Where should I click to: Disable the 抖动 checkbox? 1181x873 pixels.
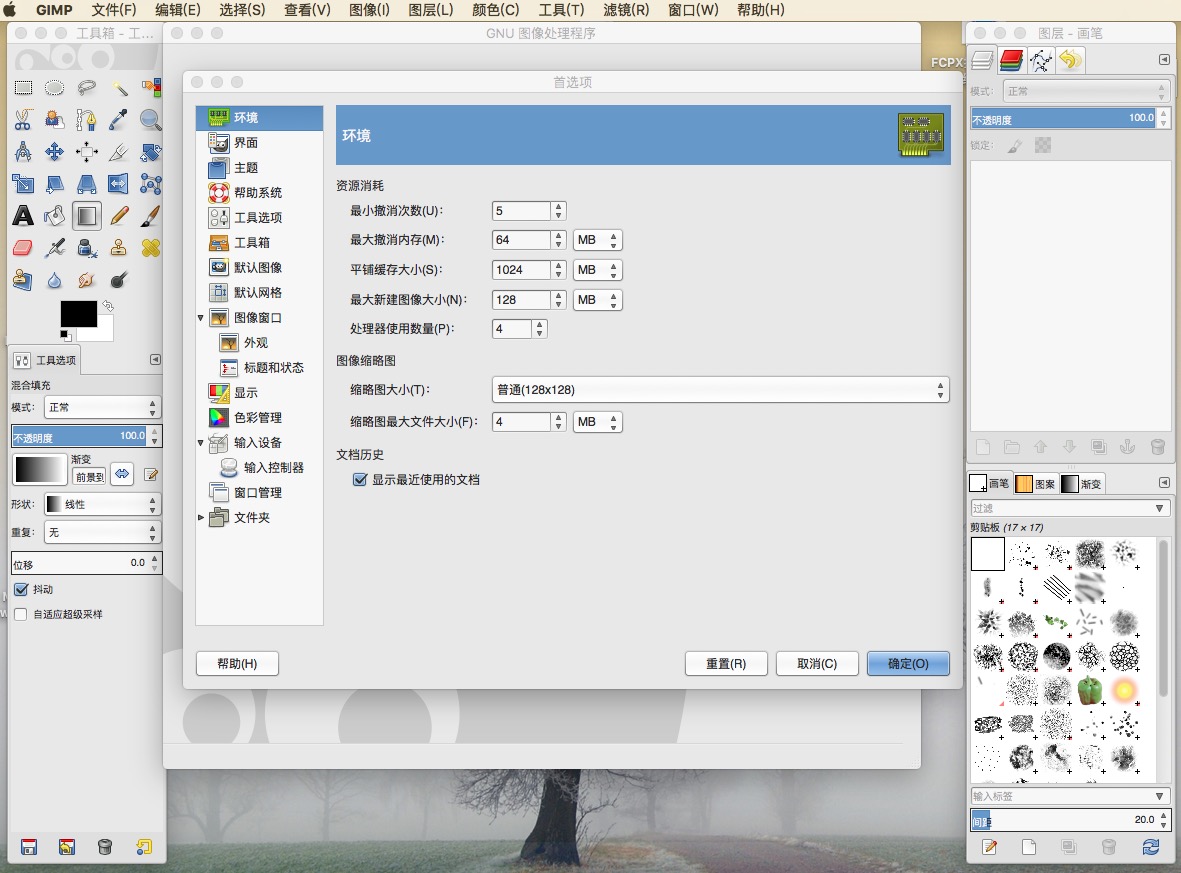tap(21, 590)
